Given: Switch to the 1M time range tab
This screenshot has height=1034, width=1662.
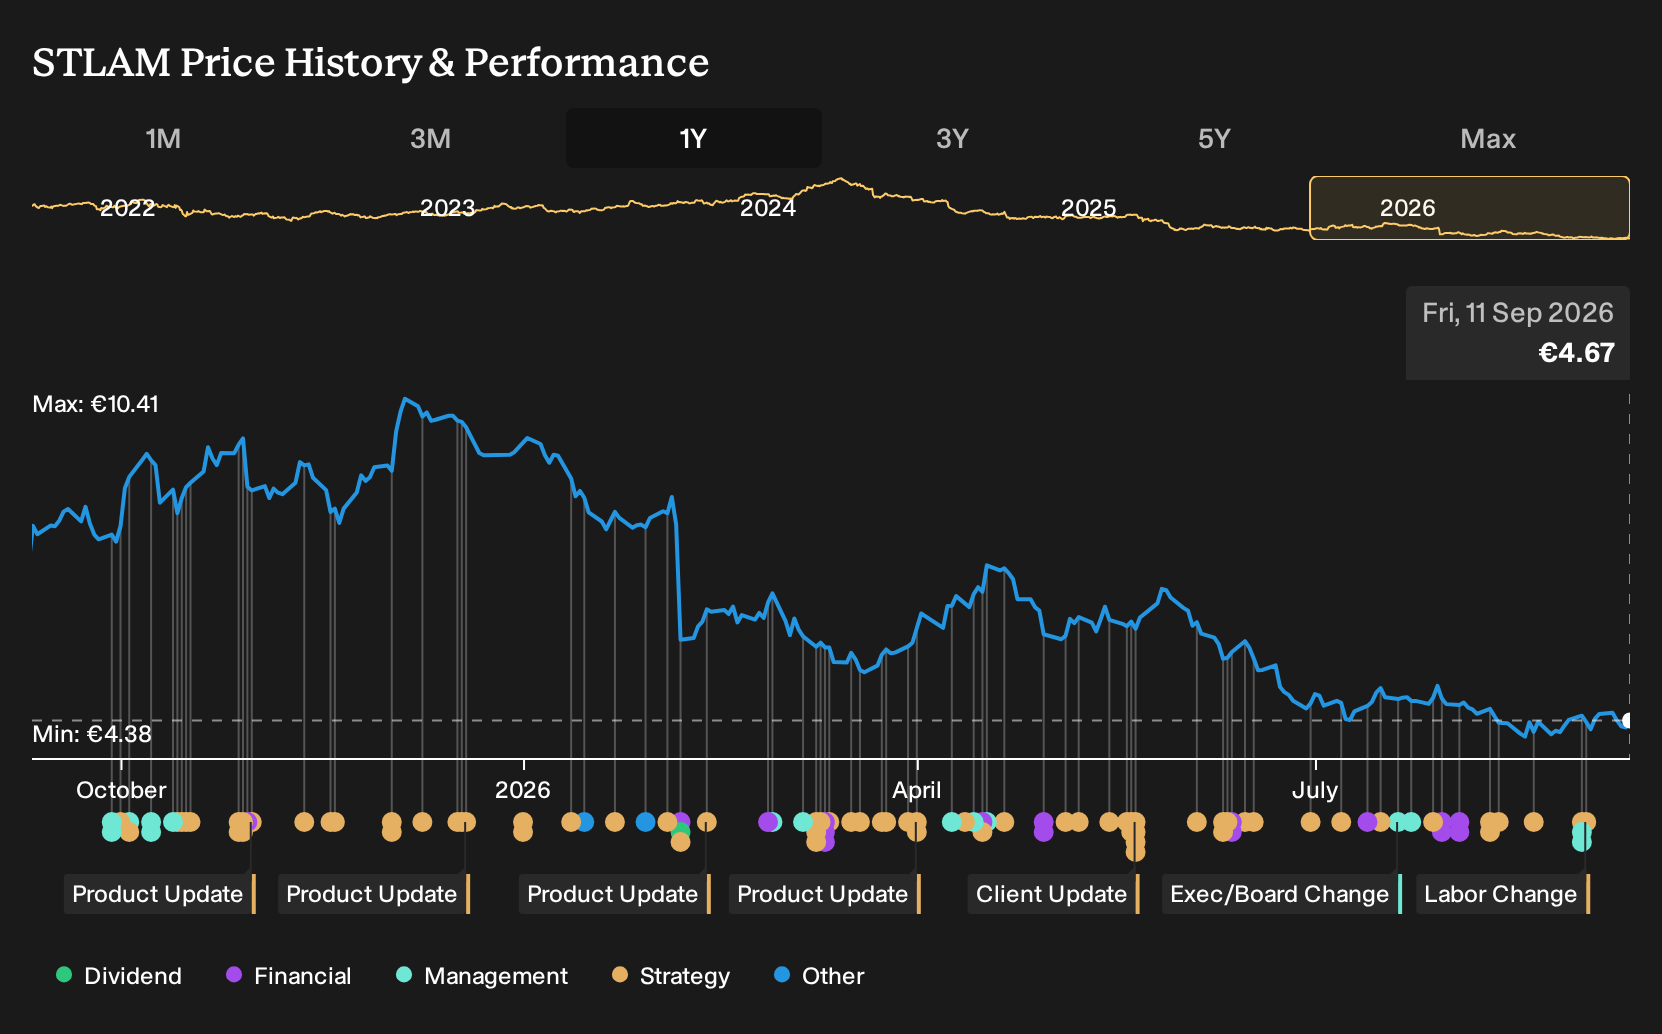Looking at the screenshot, I should click(x=163, y=138).
